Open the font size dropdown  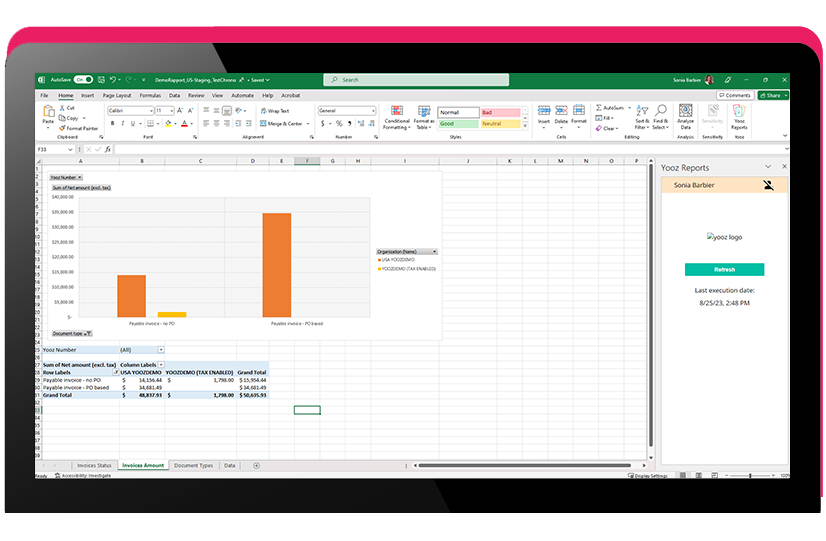click(x=171, y=111)
